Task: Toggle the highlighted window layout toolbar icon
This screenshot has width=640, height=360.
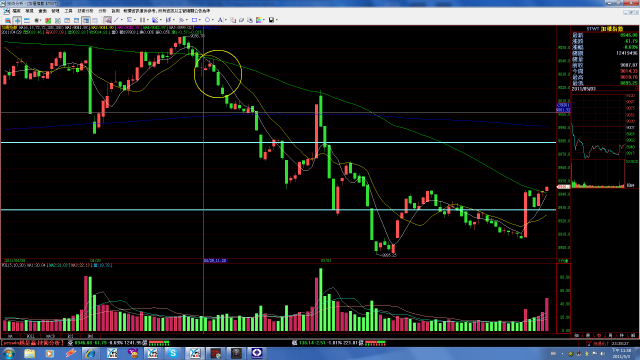Action: 86,20
